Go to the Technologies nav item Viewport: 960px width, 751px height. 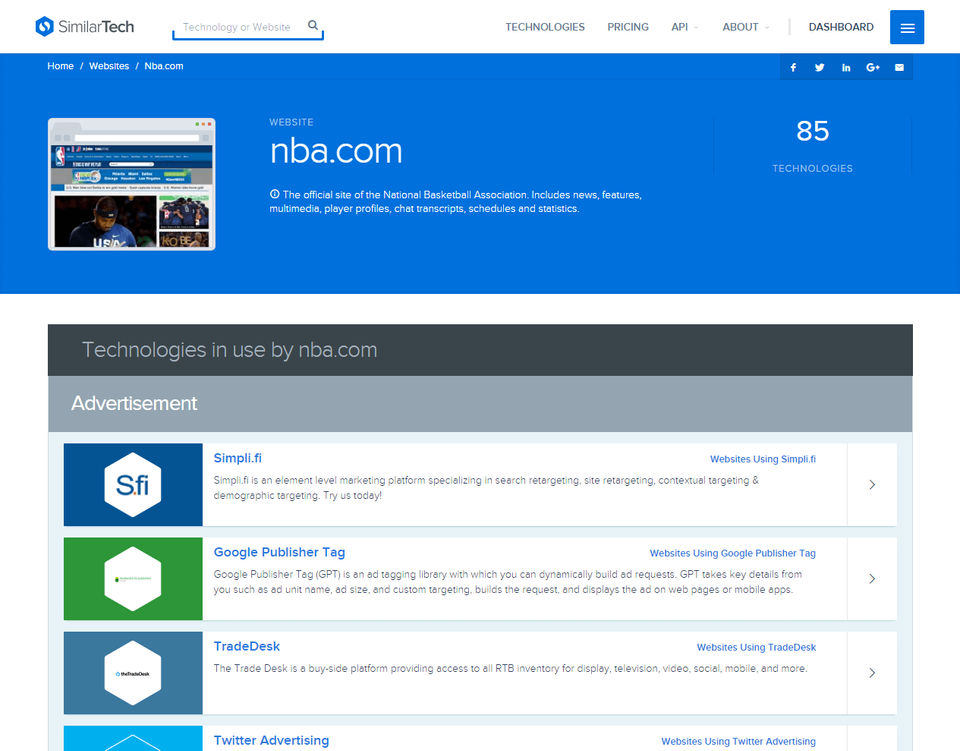click(545, 27)
